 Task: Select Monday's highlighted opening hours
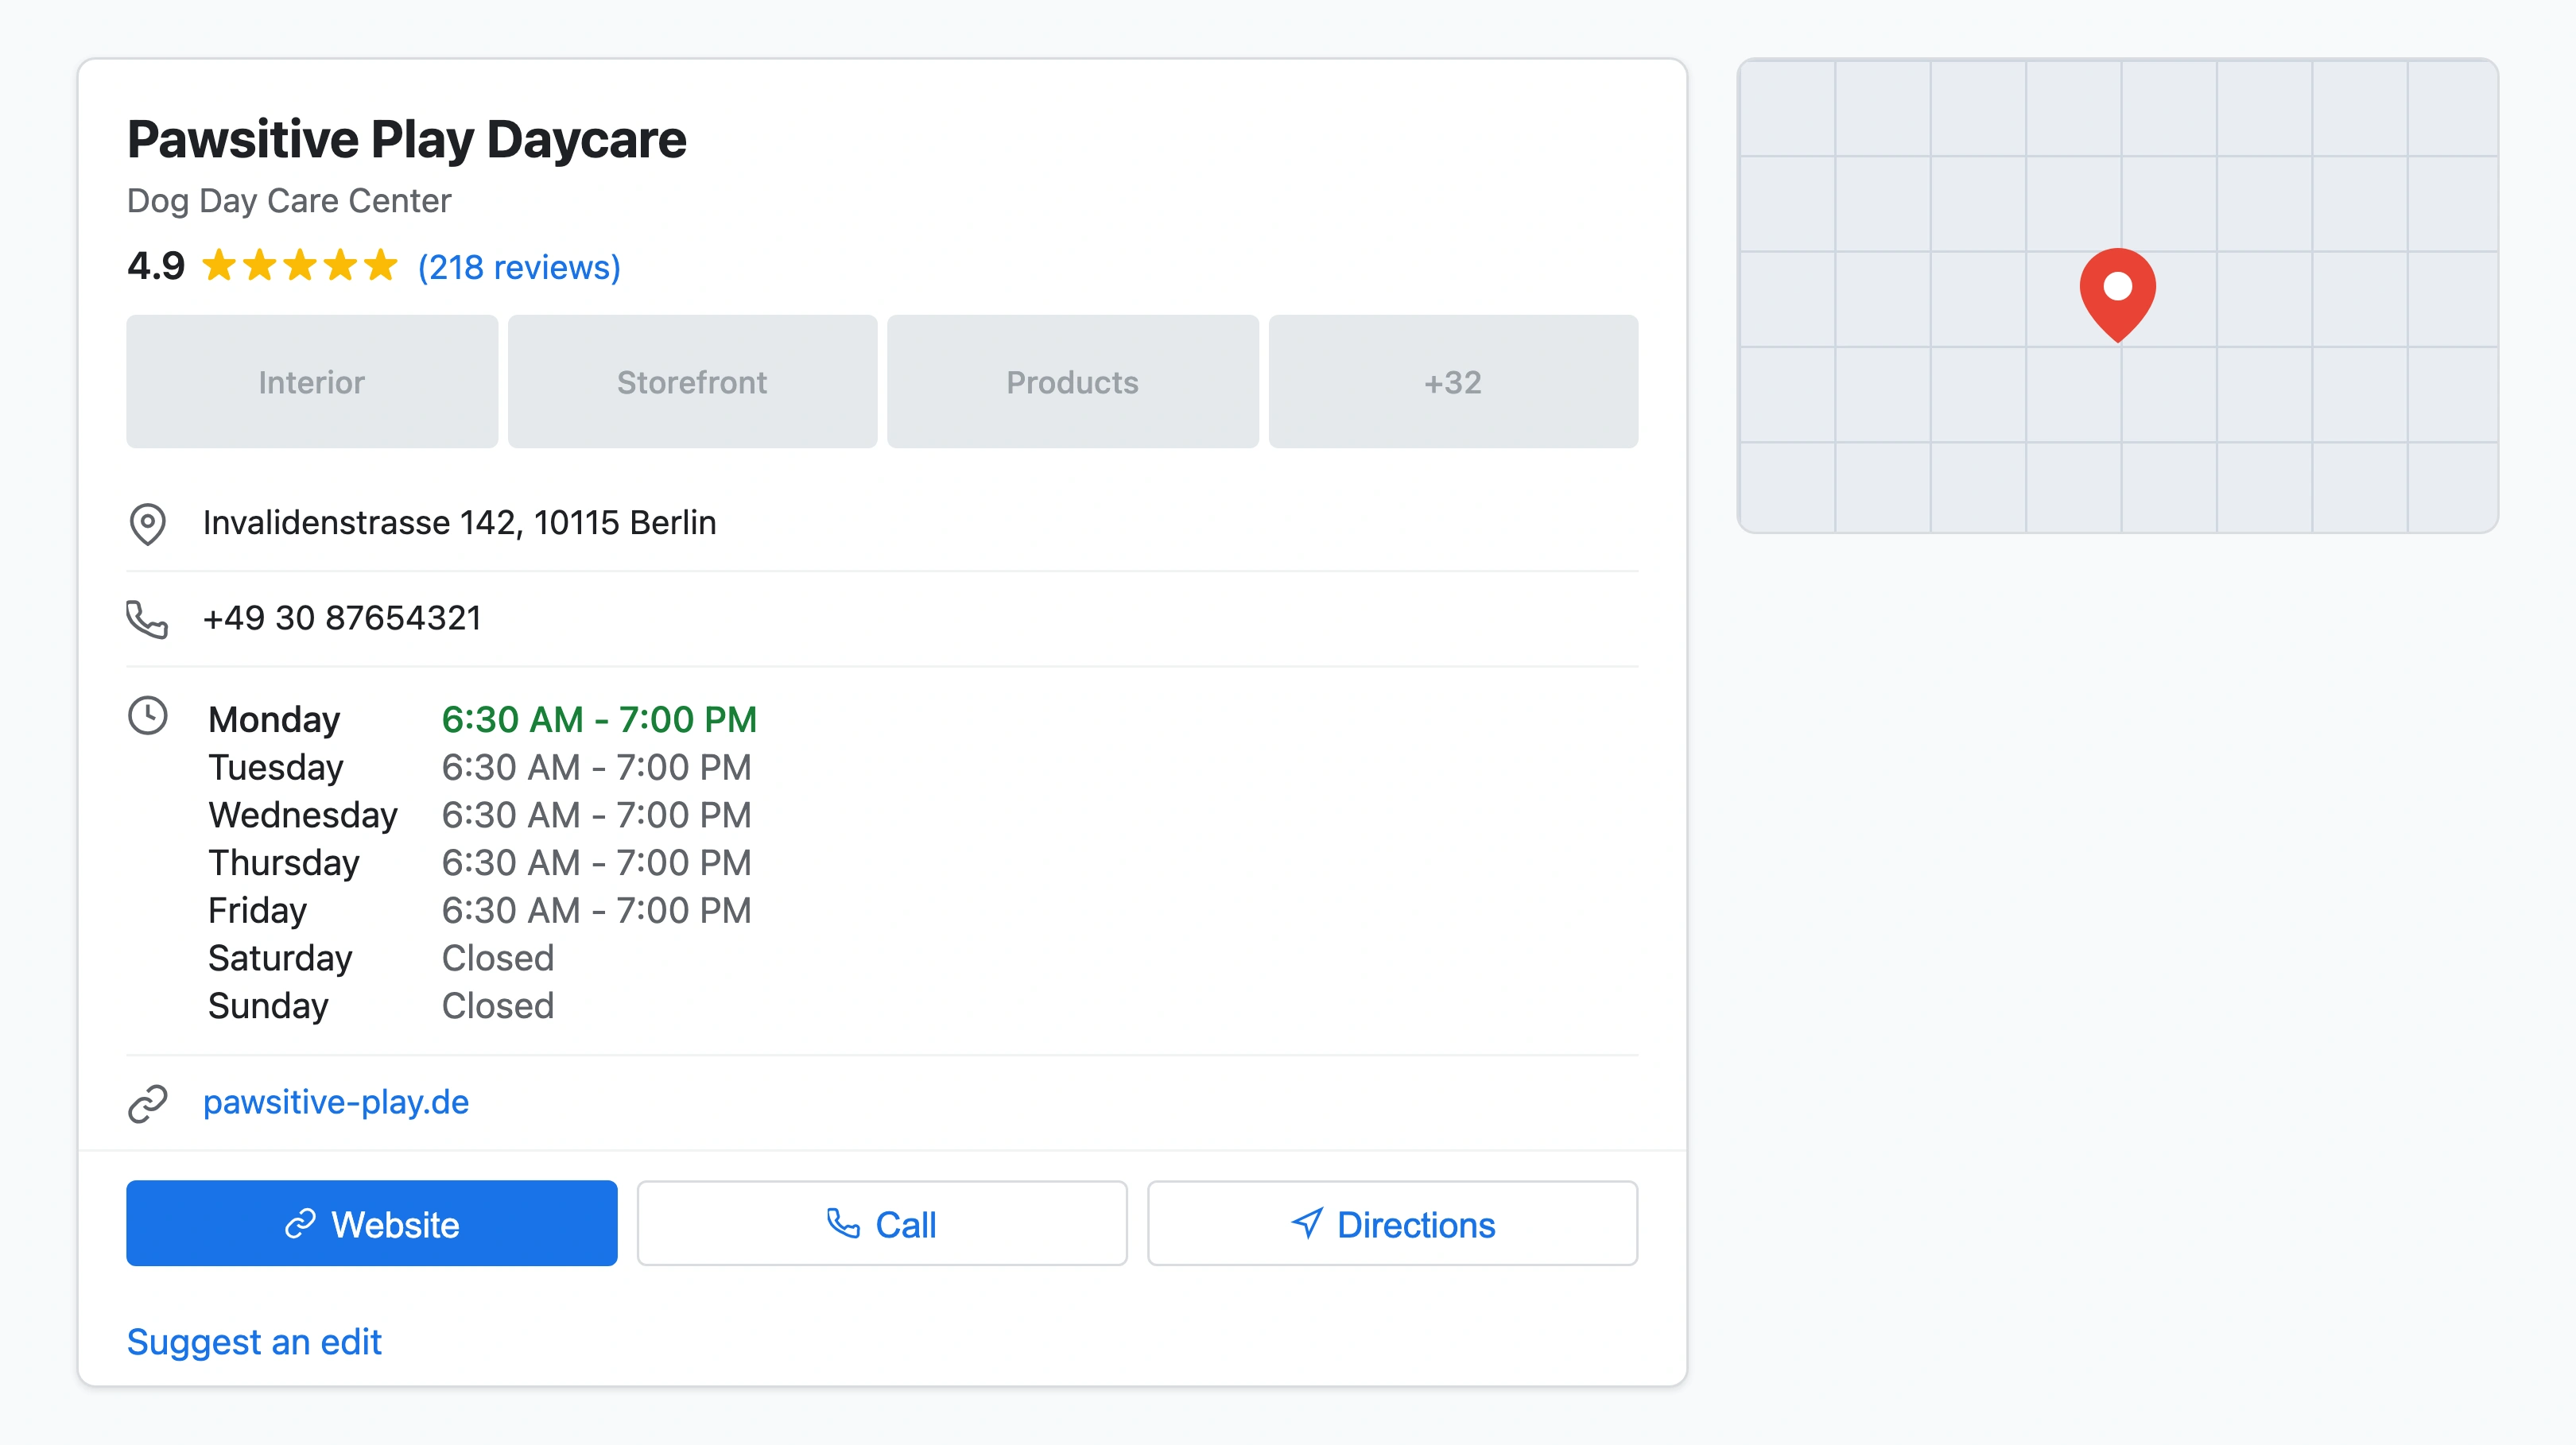pos(599,719)
